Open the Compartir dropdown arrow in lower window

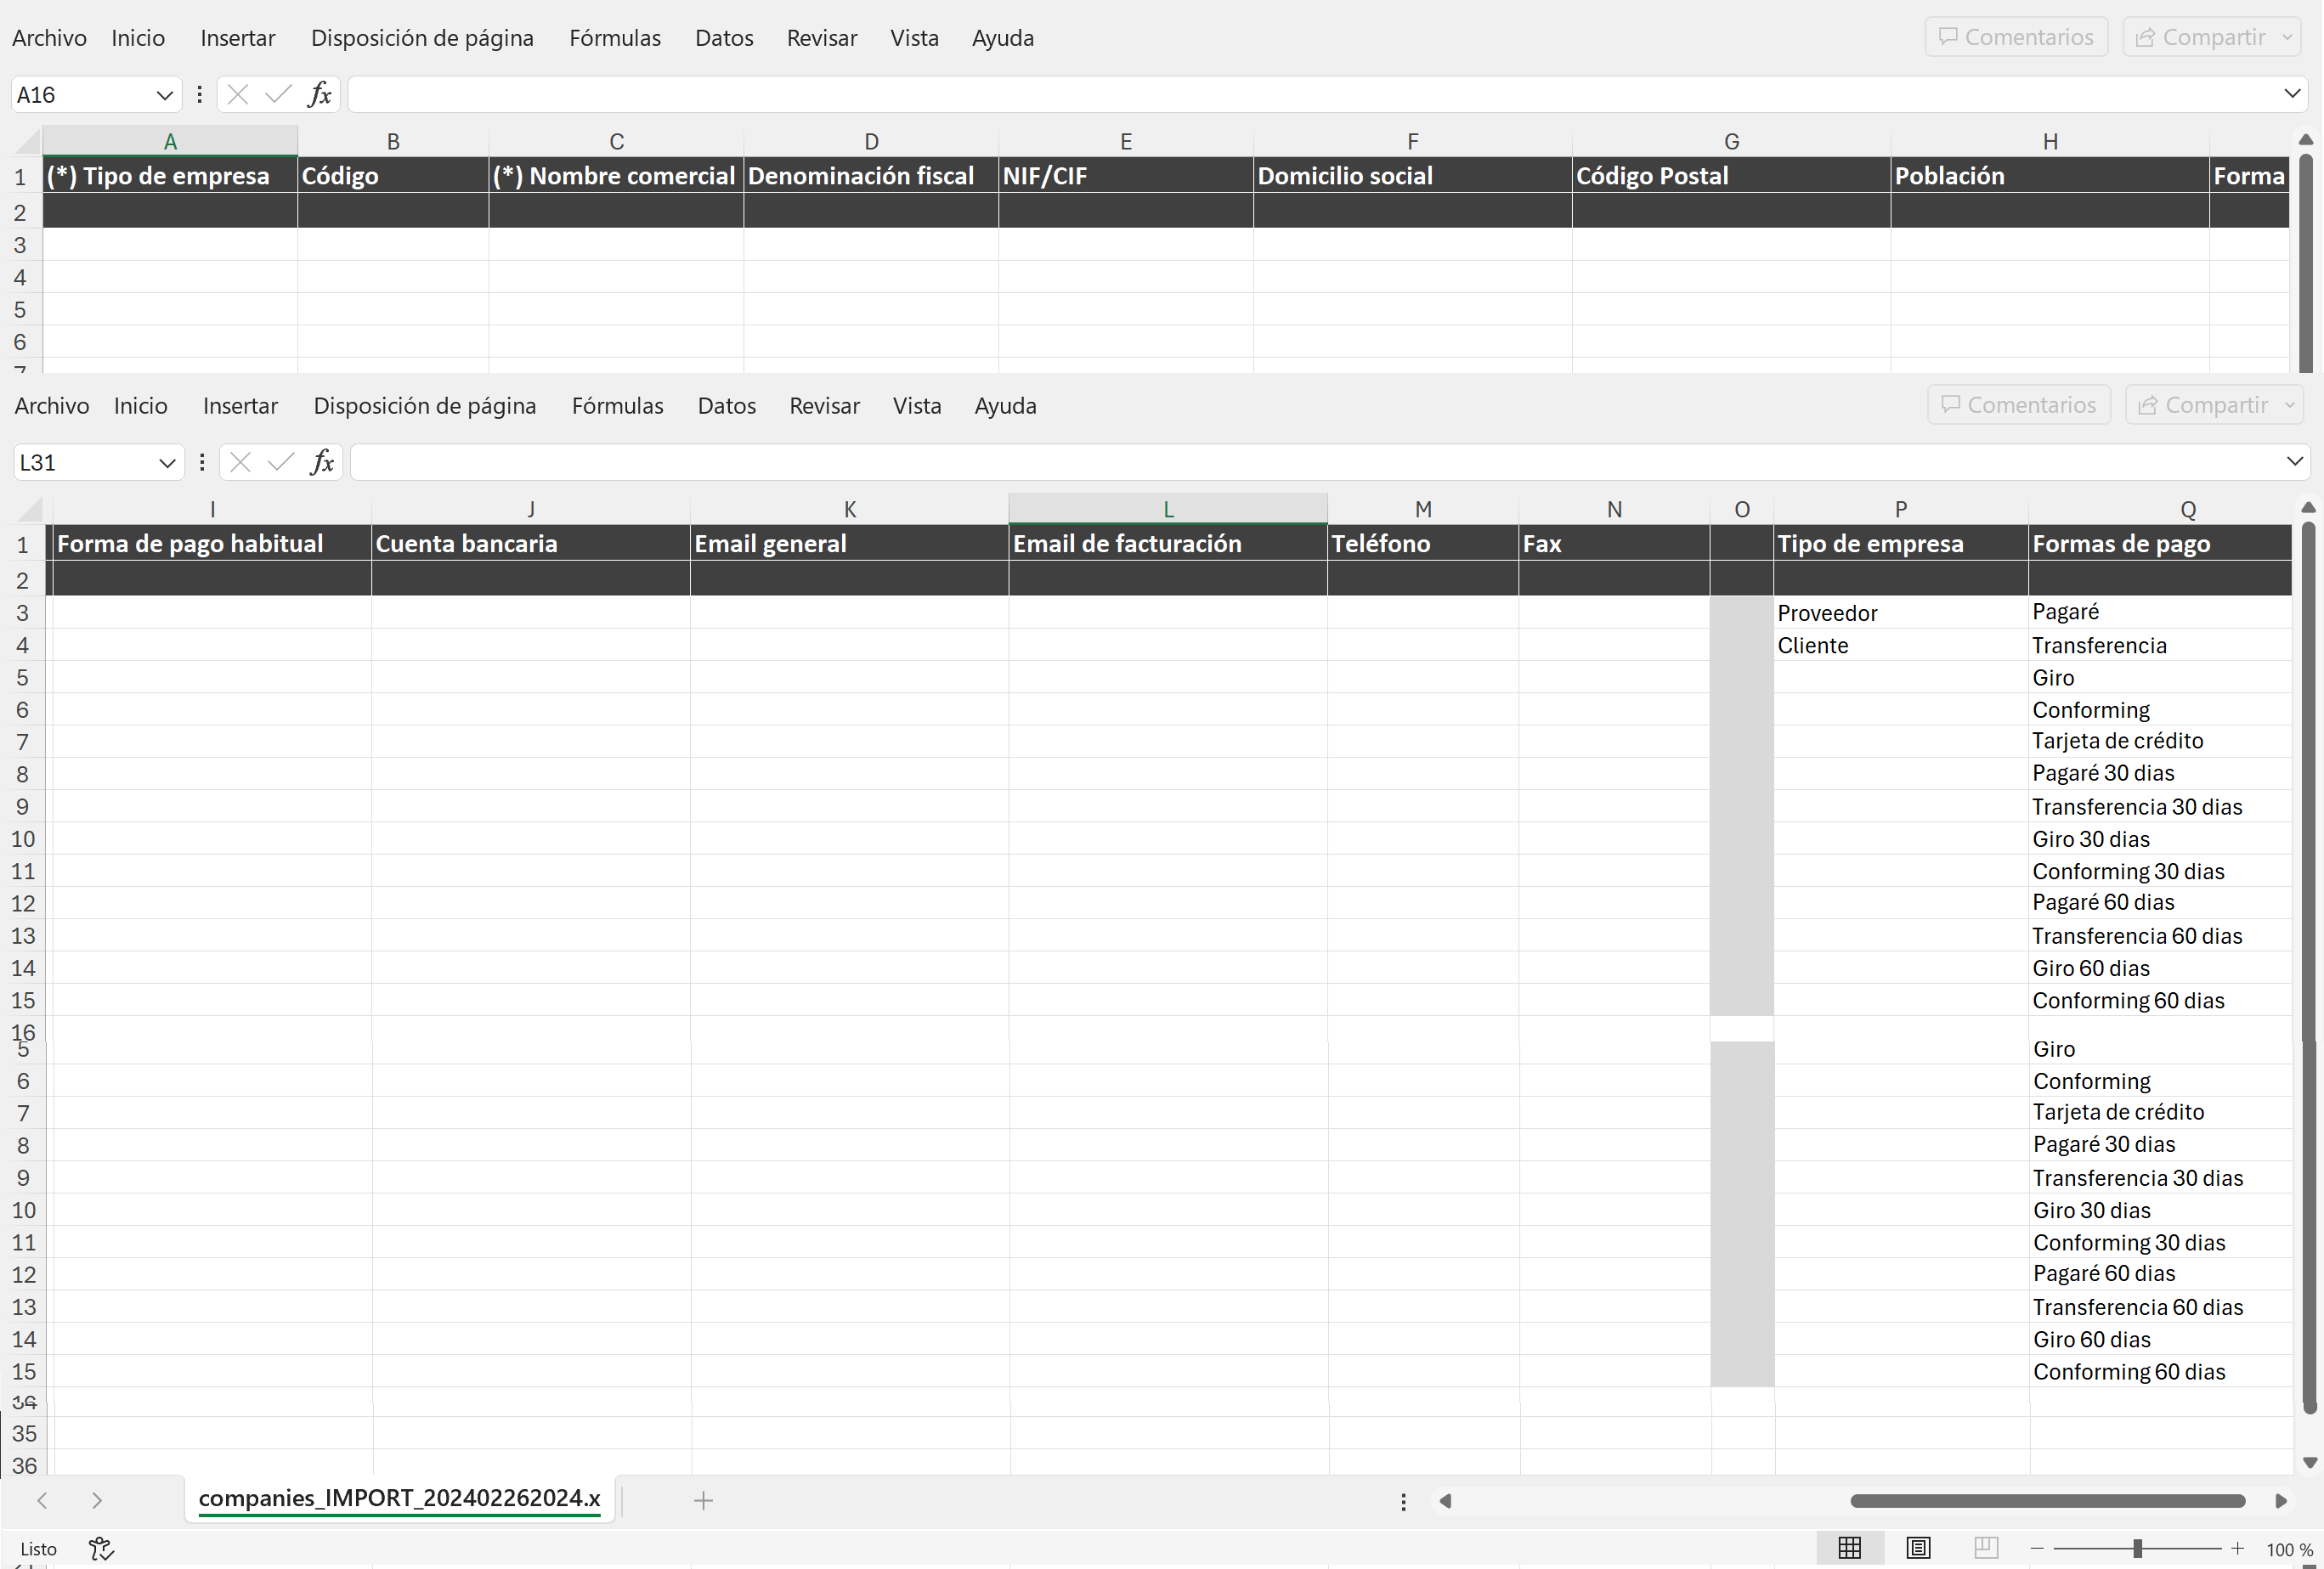pos(2290,405)
